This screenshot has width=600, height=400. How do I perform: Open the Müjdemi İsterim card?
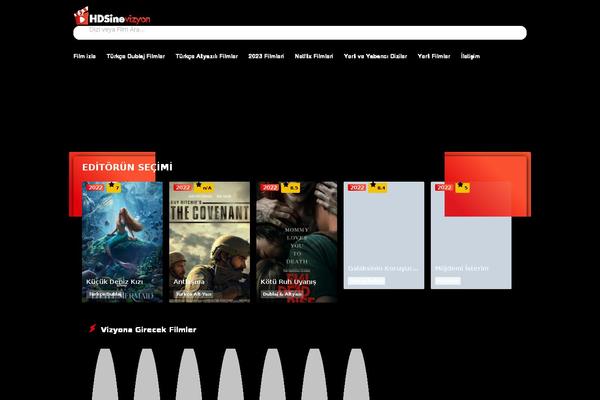(x=471, y=235)
